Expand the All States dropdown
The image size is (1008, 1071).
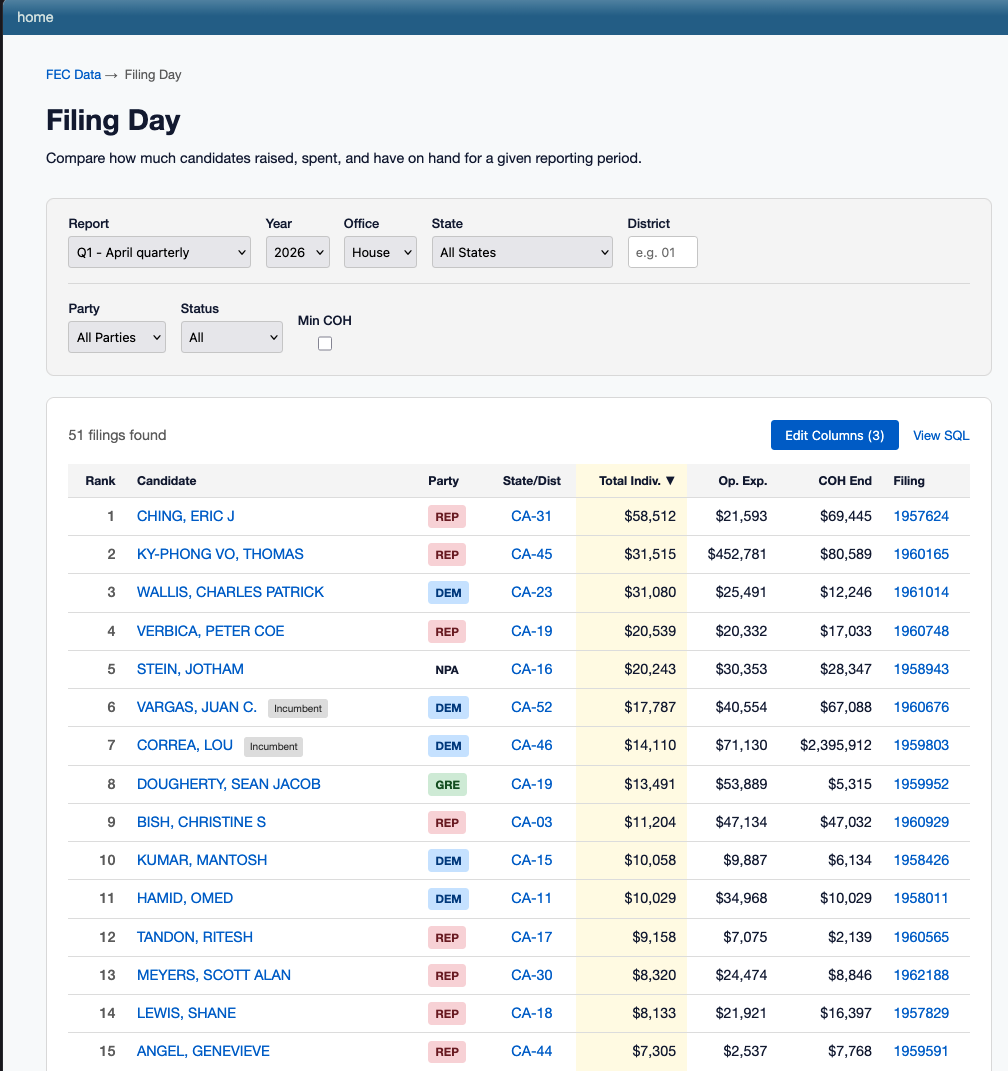[x=521, y=253]
